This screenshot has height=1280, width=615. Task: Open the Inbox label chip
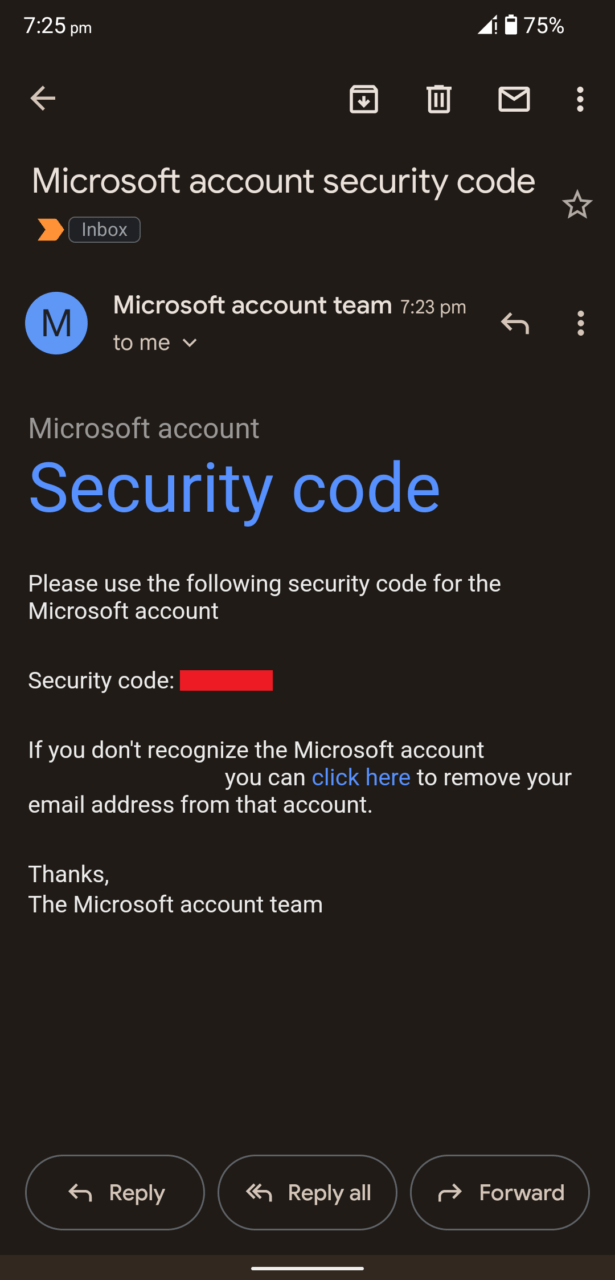tap(104, 229)
